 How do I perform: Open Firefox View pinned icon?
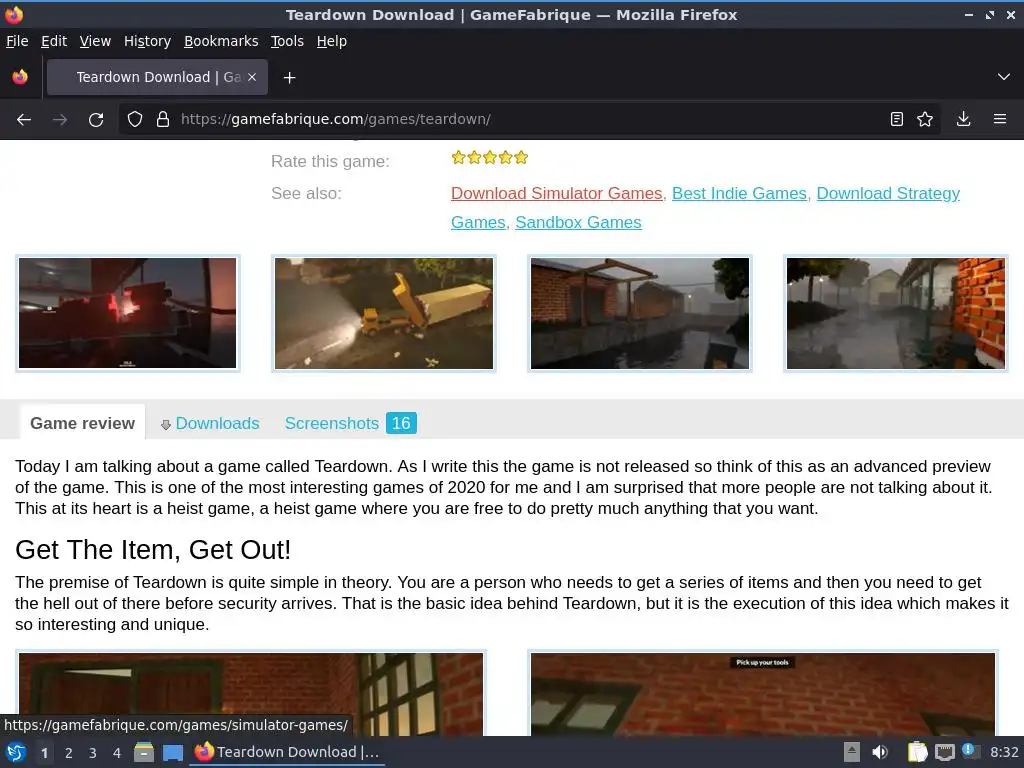point(20,77)
